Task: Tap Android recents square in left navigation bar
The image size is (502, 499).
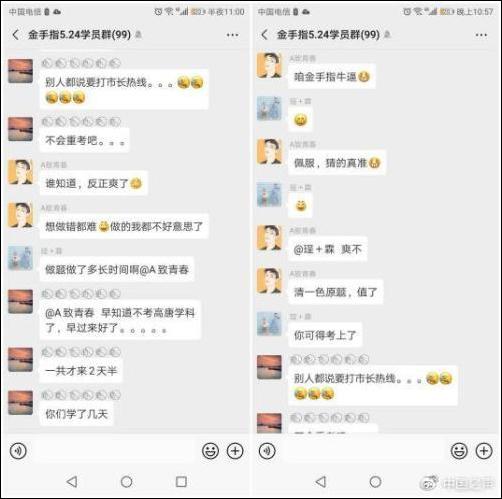Action: [x=181, y=481]
